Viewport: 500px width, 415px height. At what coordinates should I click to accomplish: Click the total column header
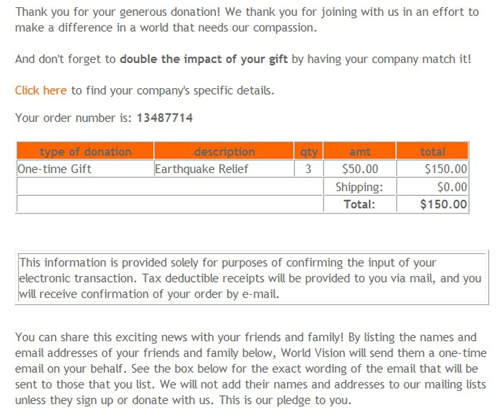pos(433,152)
